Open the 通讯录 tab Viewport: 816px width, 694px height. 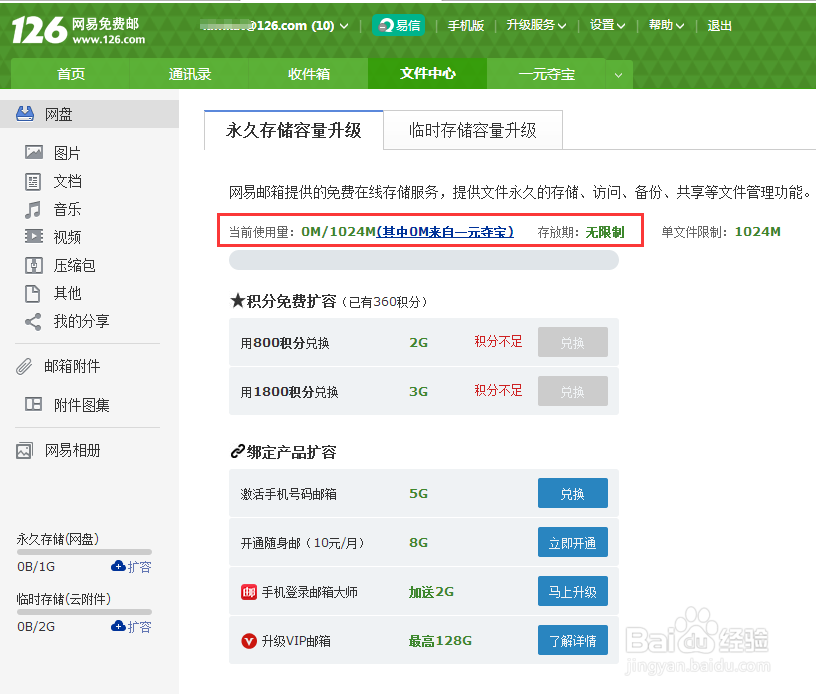pos(189,74)
